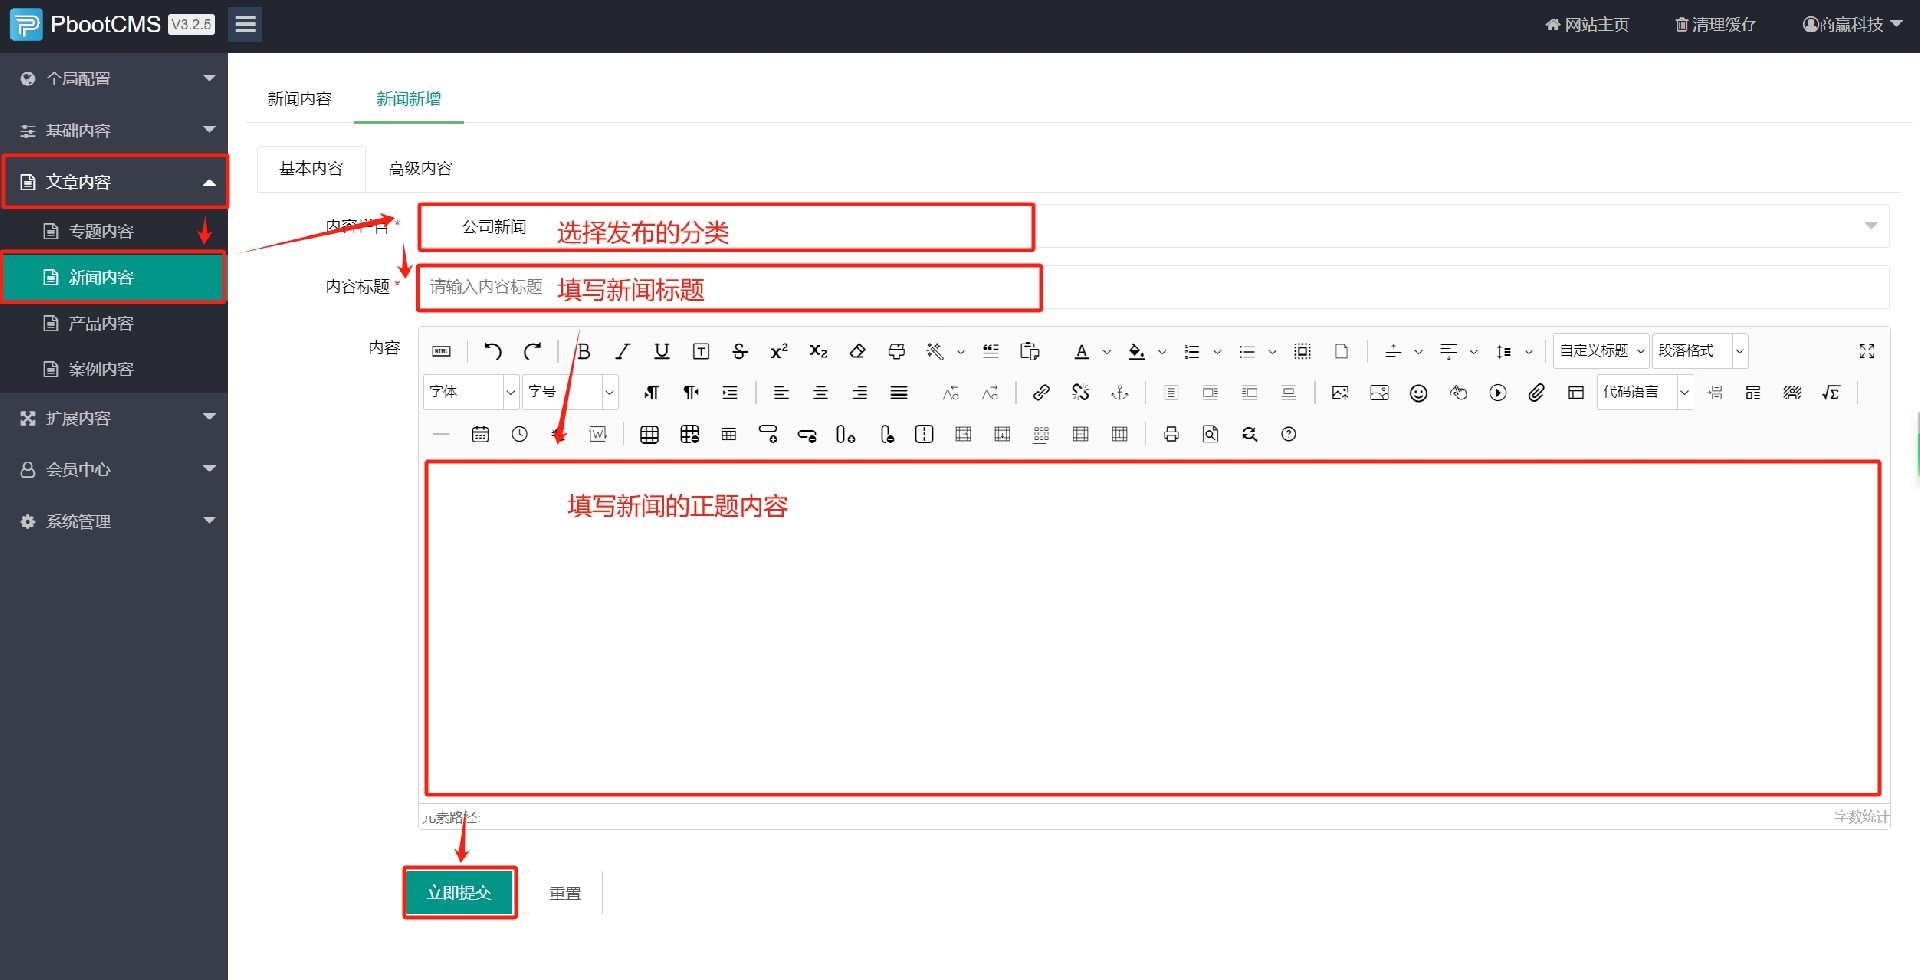Expand the editor to fullscreen
Image resolution: width=1920 pixels, height=980 pixels.
tap(1866, 351)
